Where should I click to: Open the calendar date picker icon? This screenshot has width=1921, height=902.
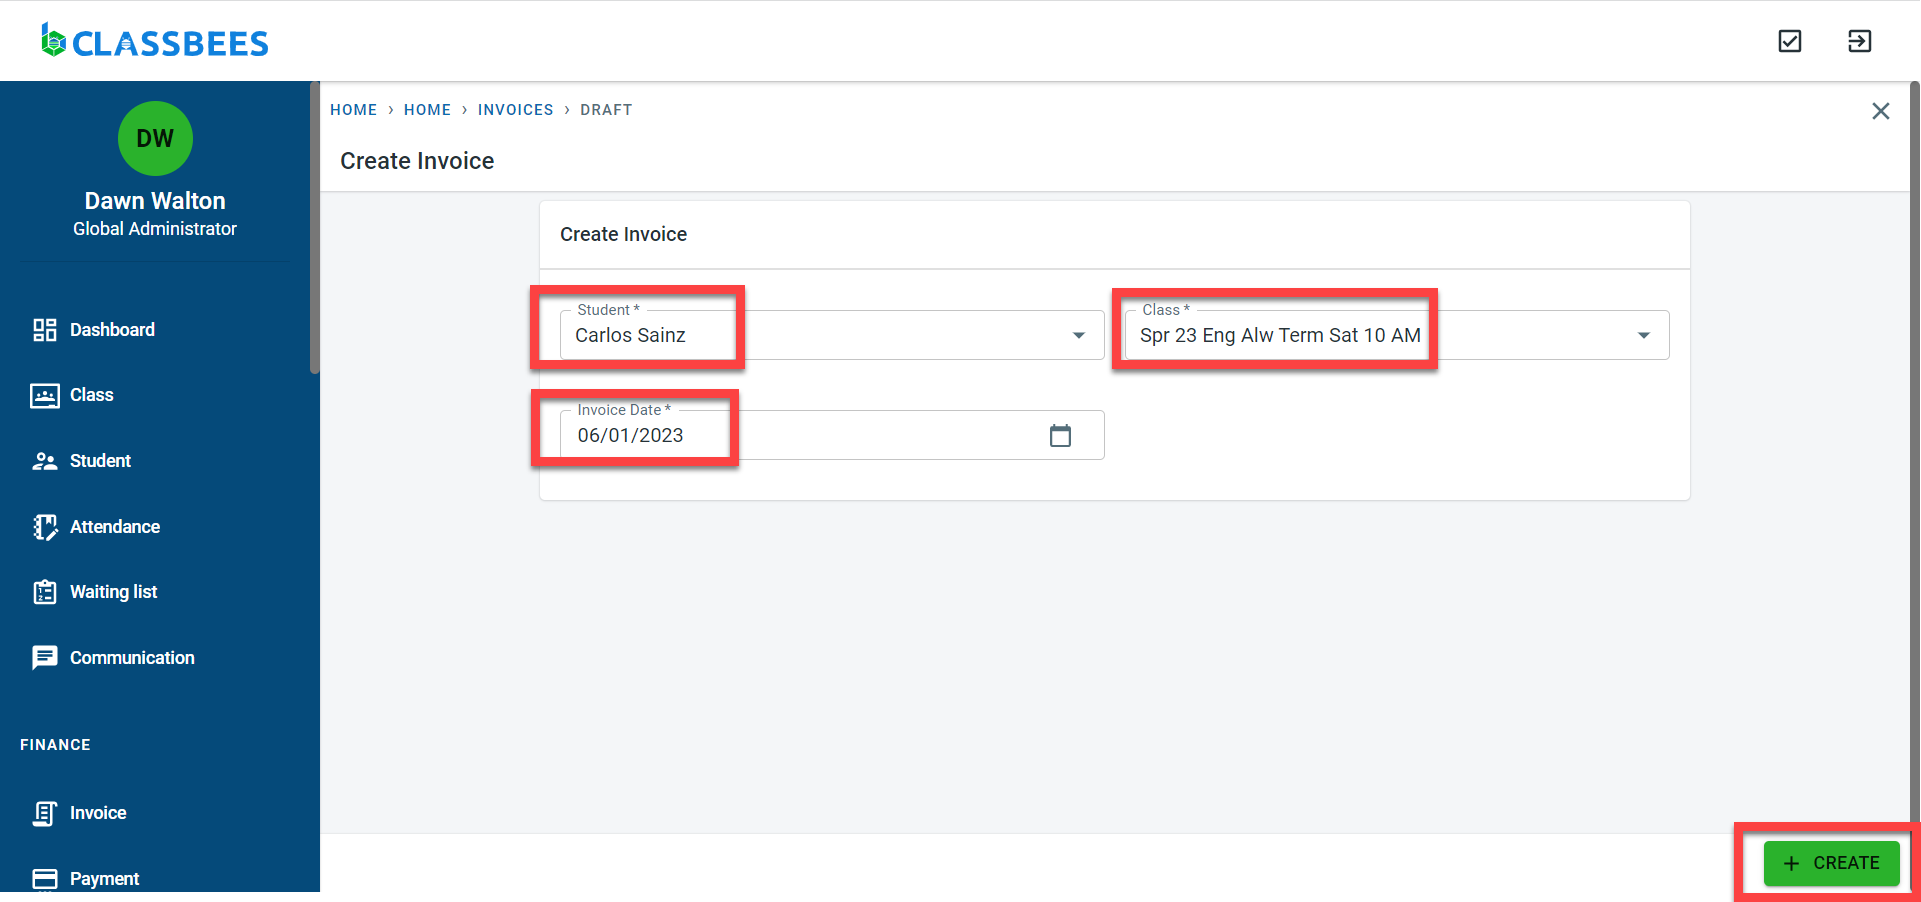click(x=1060, y=436)
